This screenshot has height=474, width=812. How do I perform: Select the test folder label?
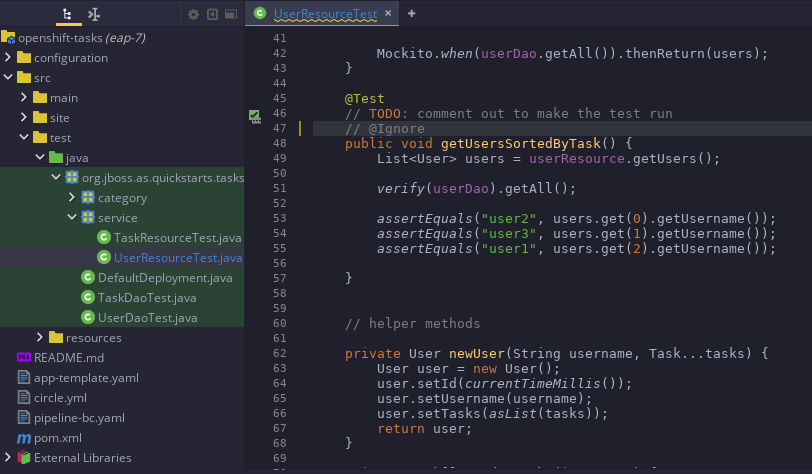pos(61,138)
